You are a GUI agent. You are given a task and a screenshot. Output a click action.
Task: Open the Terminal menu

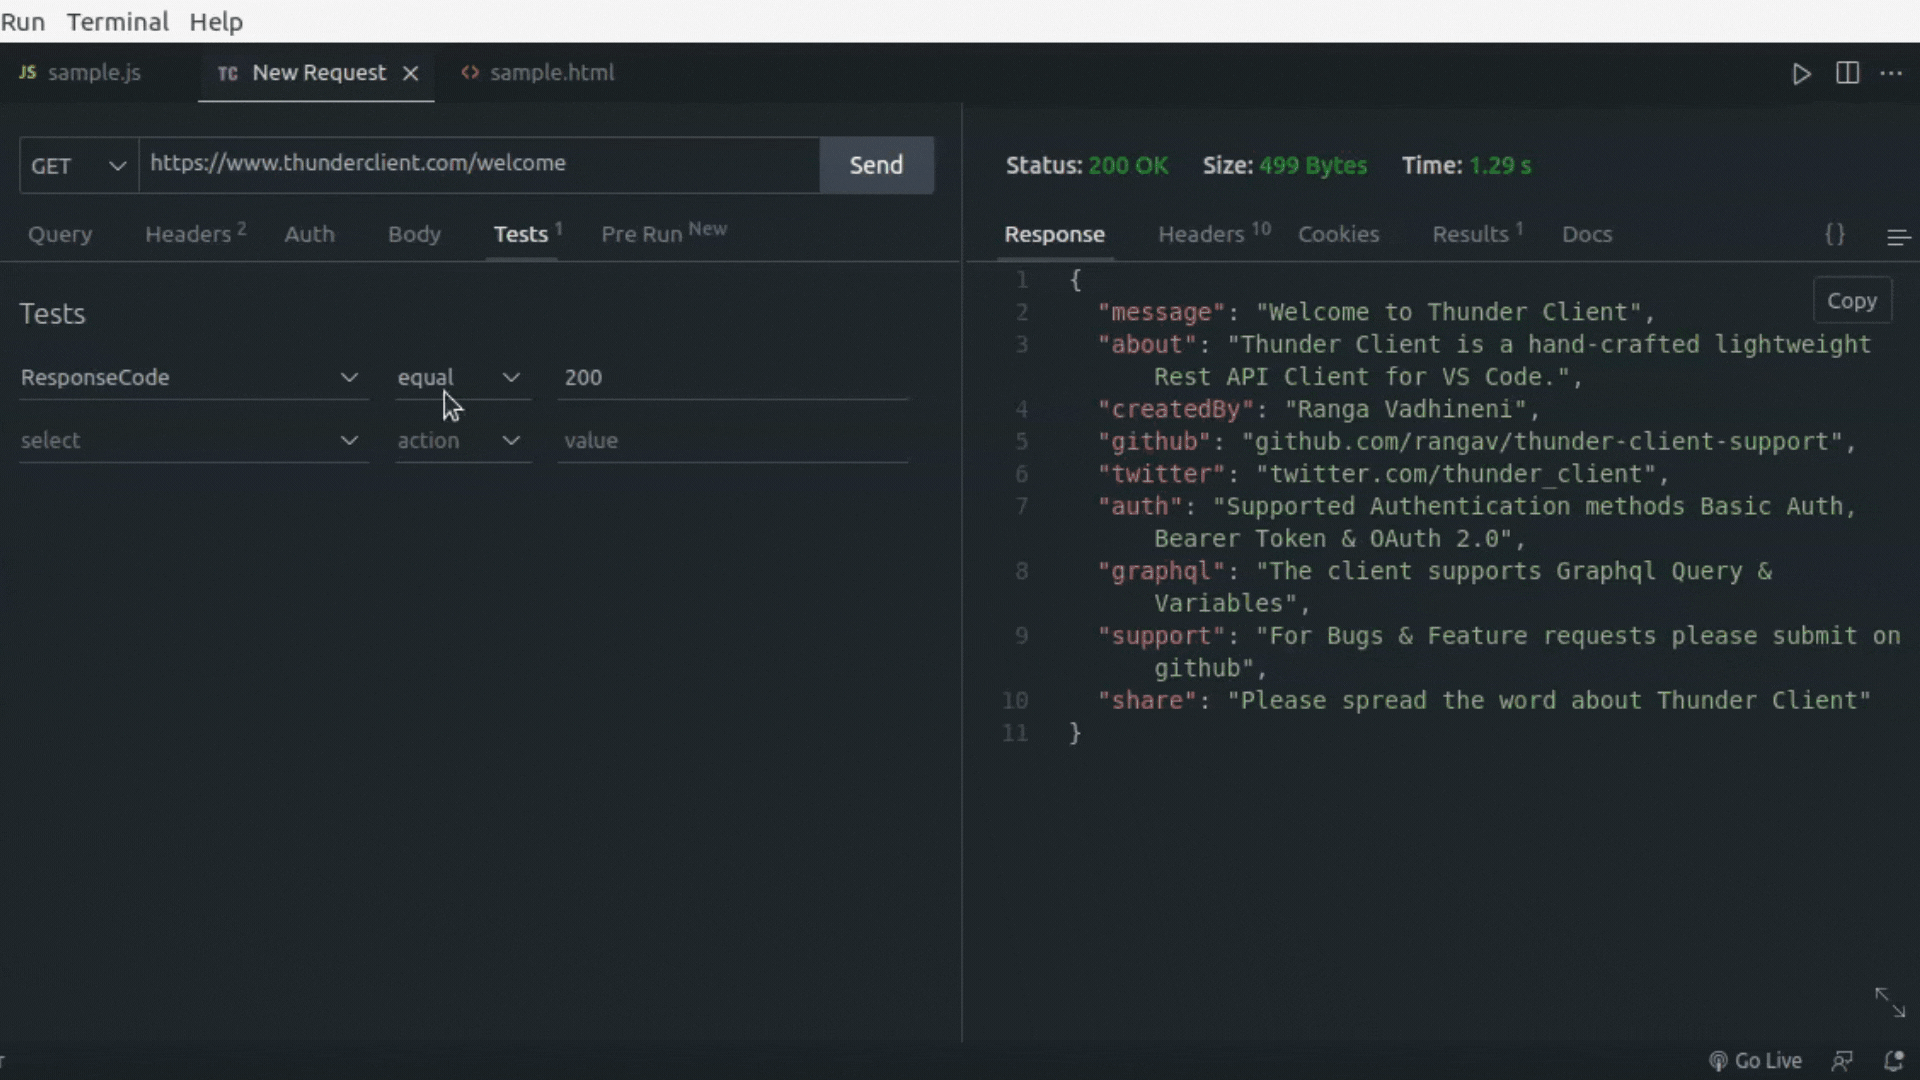tap(118, 21)
